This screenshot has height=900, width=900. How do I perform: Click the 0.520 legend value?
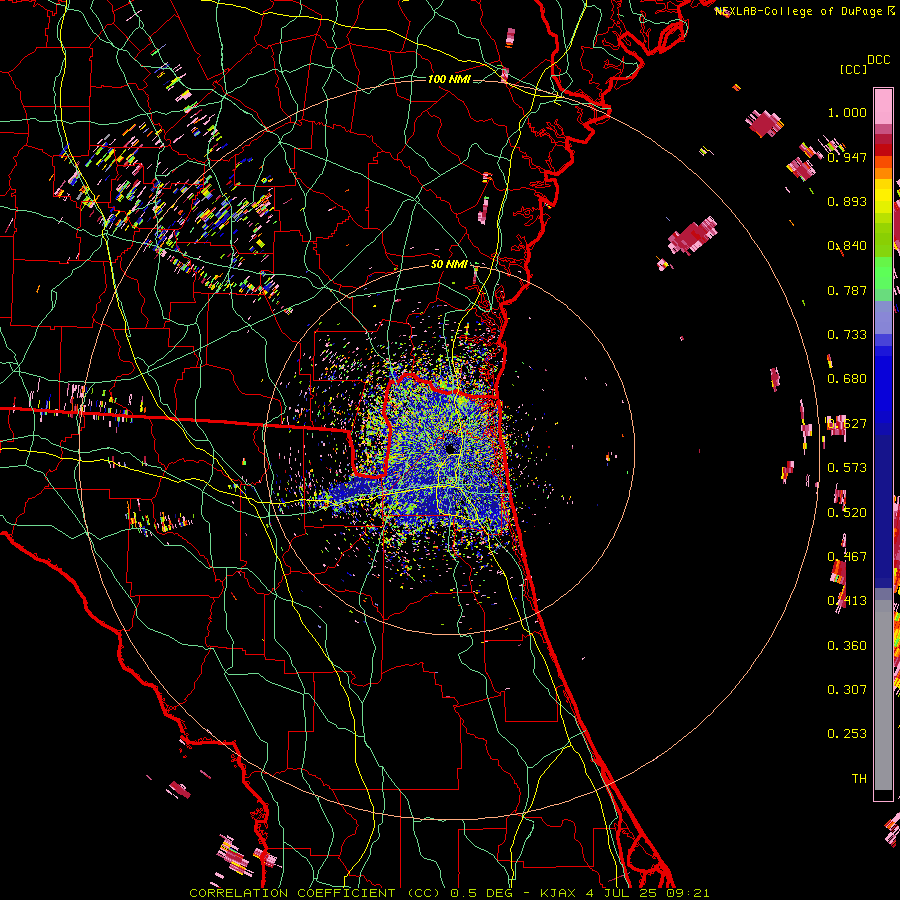pyautogui.click(x=847, y=513)
